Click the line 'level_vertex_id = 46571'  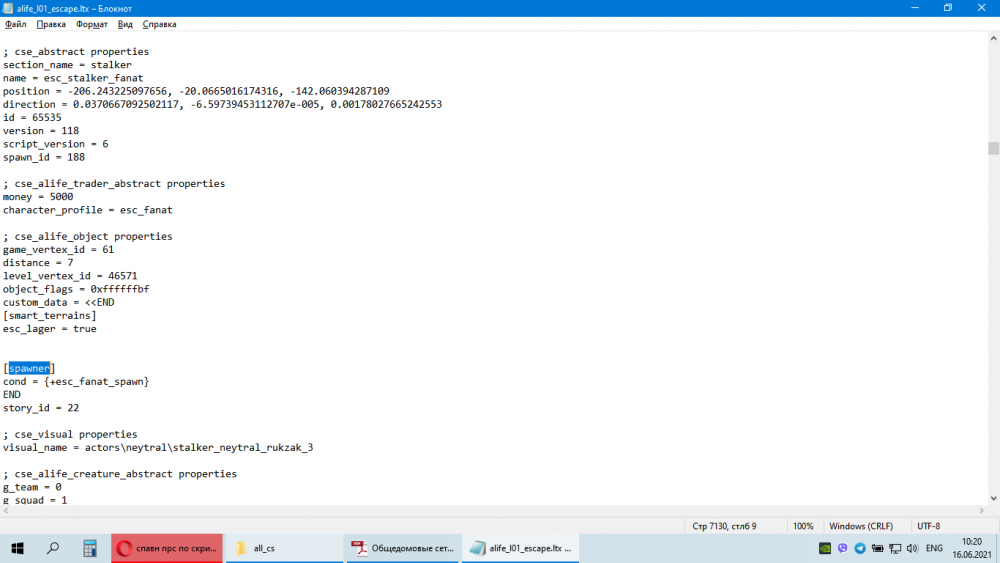(x=70, y=276)
